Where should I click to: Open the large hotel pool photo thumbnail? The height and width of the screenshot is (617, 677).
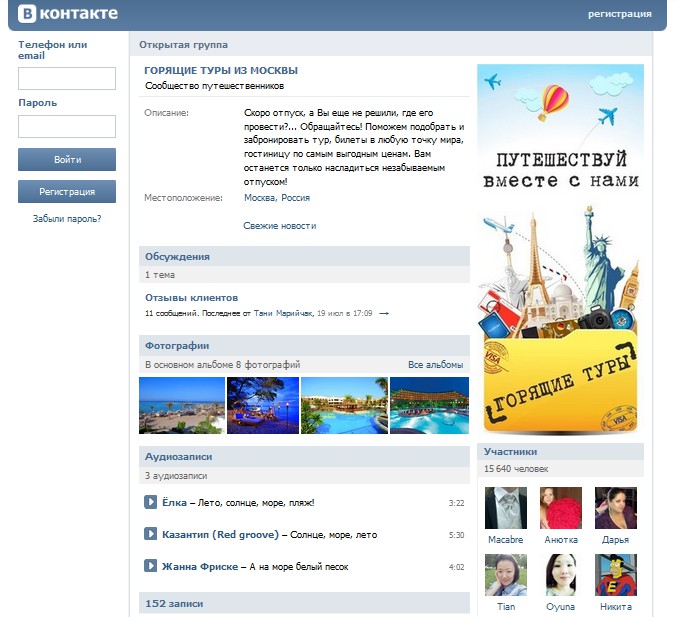(429, 405)
